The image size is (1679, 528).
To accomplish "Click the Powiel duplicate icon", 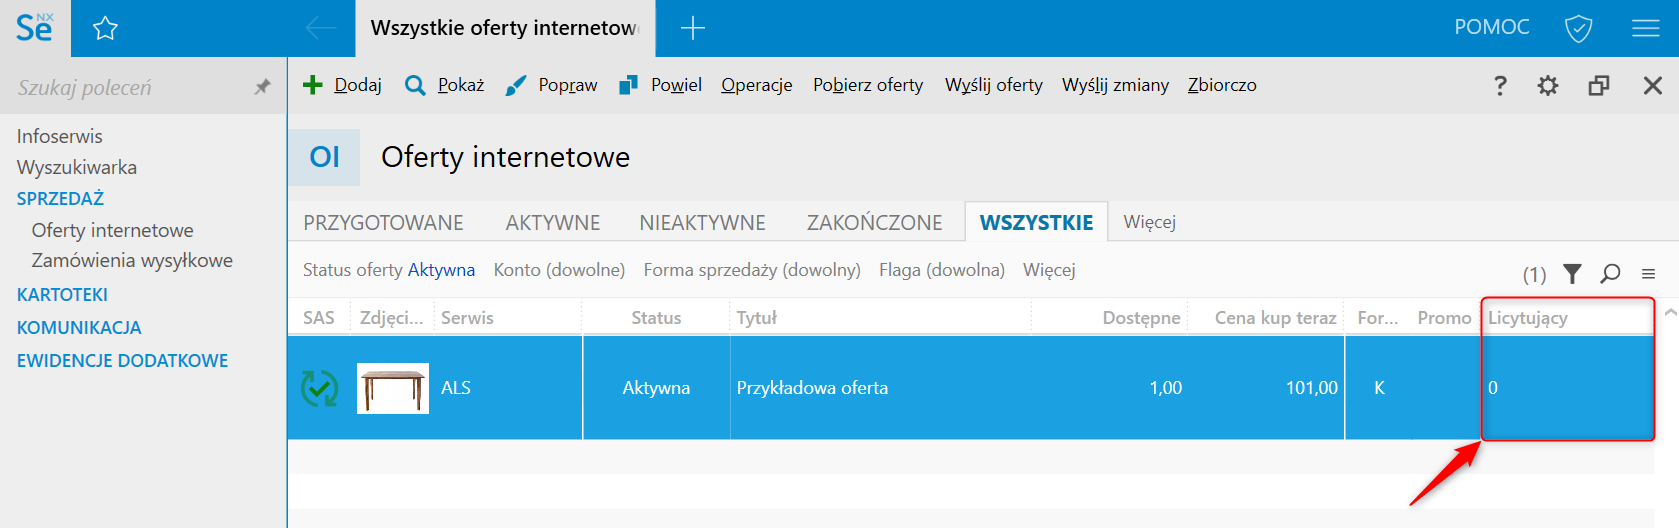I will click(x=628, y=85).
